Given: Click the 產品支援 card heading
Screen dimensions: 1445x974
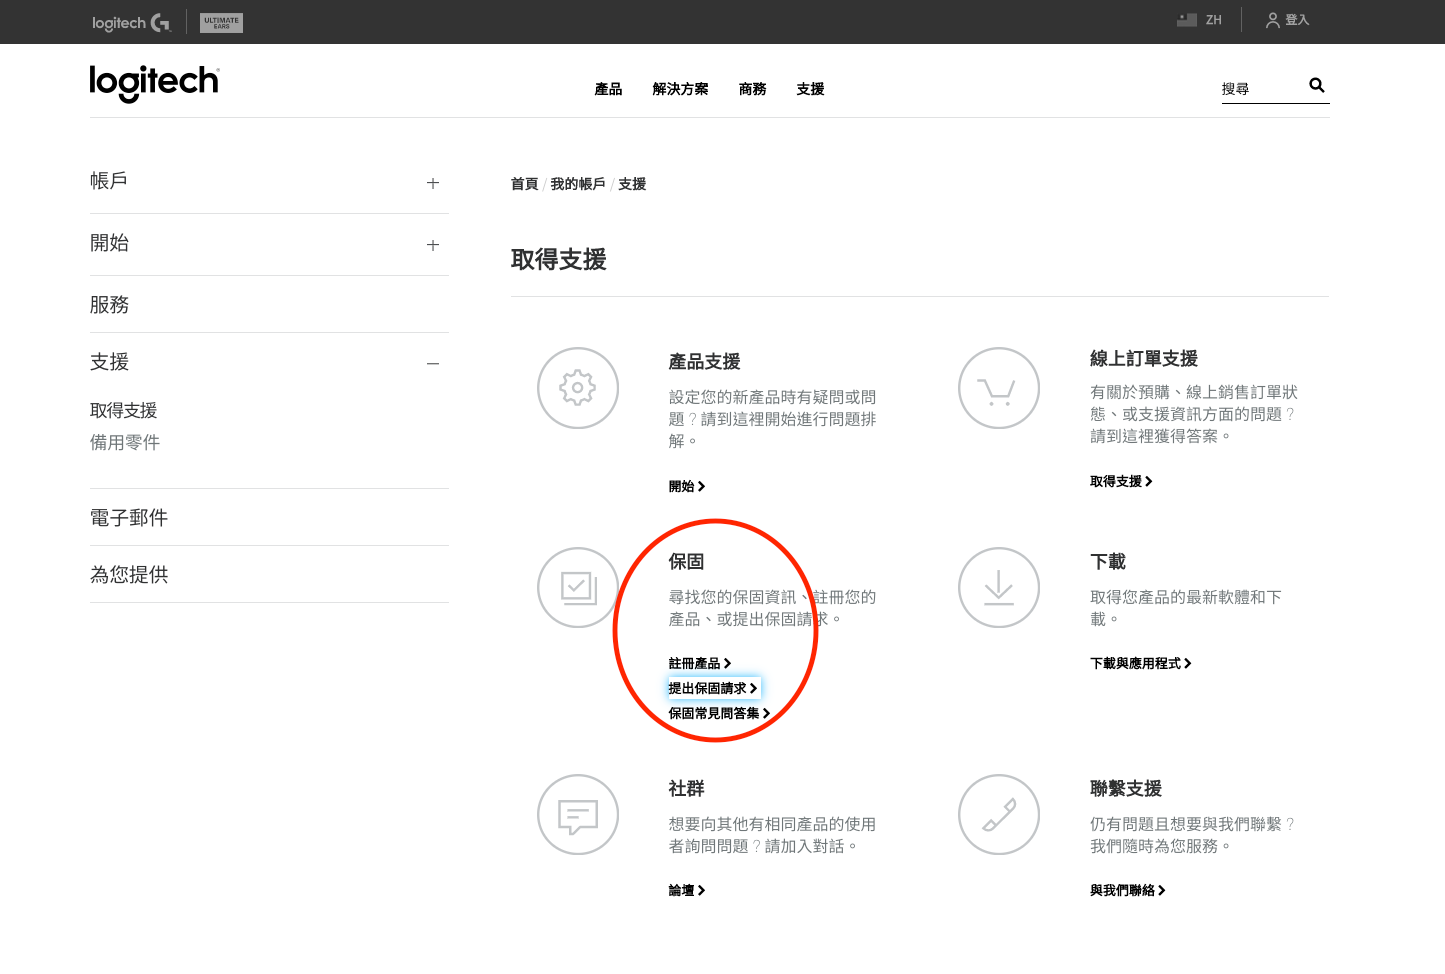Looking at the screenshot, I should click(x=705, y=362).
